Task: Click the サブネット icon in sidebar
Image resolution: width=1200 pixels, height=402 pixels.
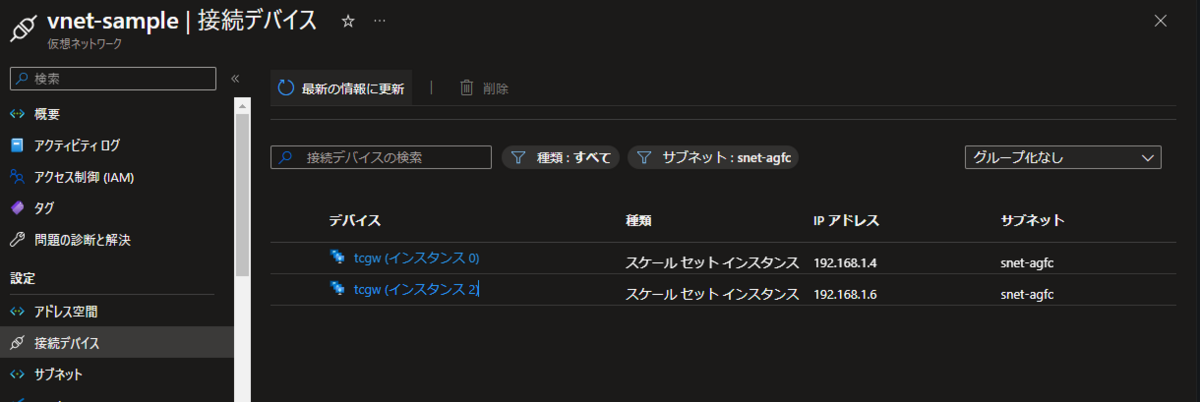Action: point(17,374)
